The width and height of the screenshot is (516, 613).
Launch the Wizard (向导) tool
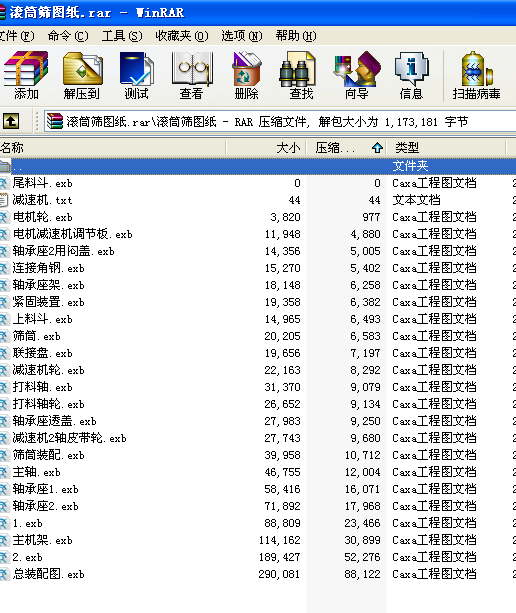coord(357,75)
